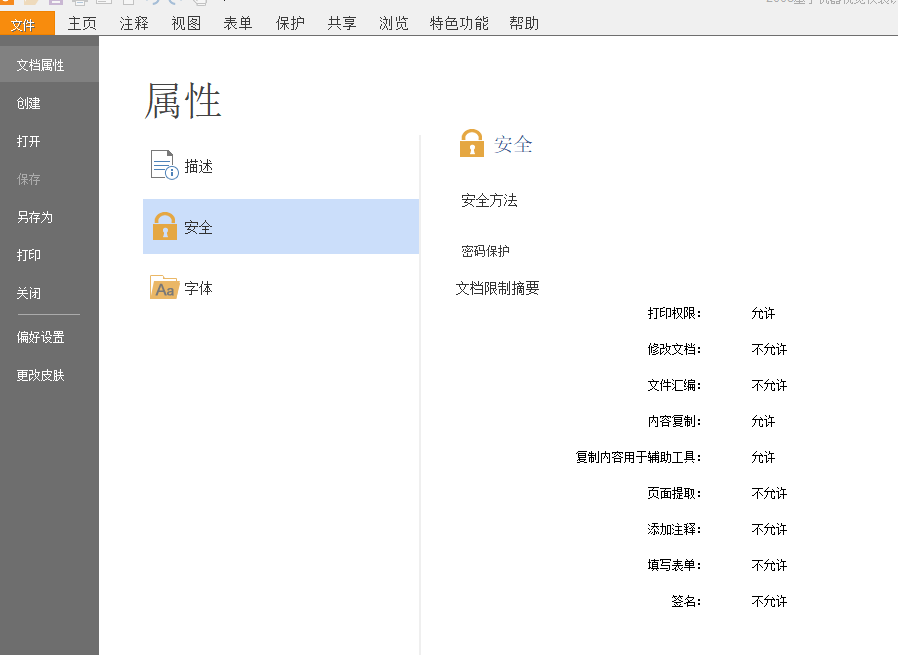
Task: Switch to the 注释 tab
Action: 134,23
